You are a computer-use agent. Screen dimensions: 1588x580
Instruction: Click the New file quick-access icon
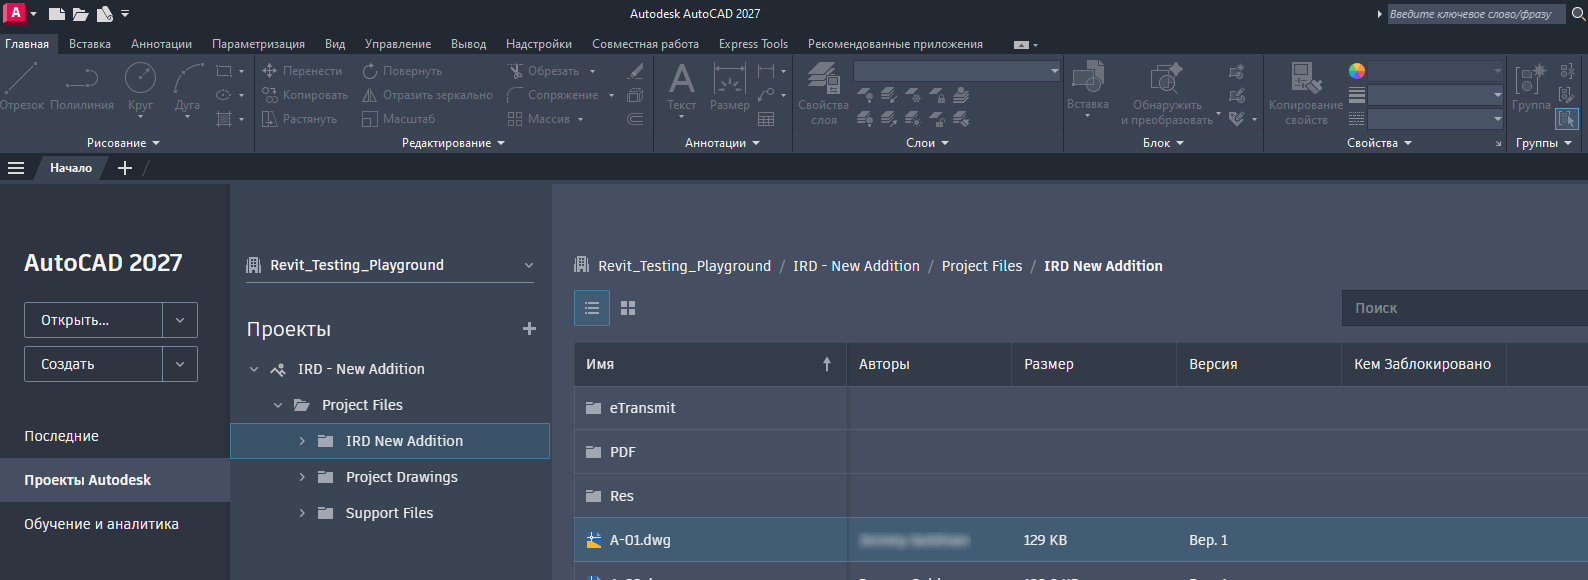point(57,14)
